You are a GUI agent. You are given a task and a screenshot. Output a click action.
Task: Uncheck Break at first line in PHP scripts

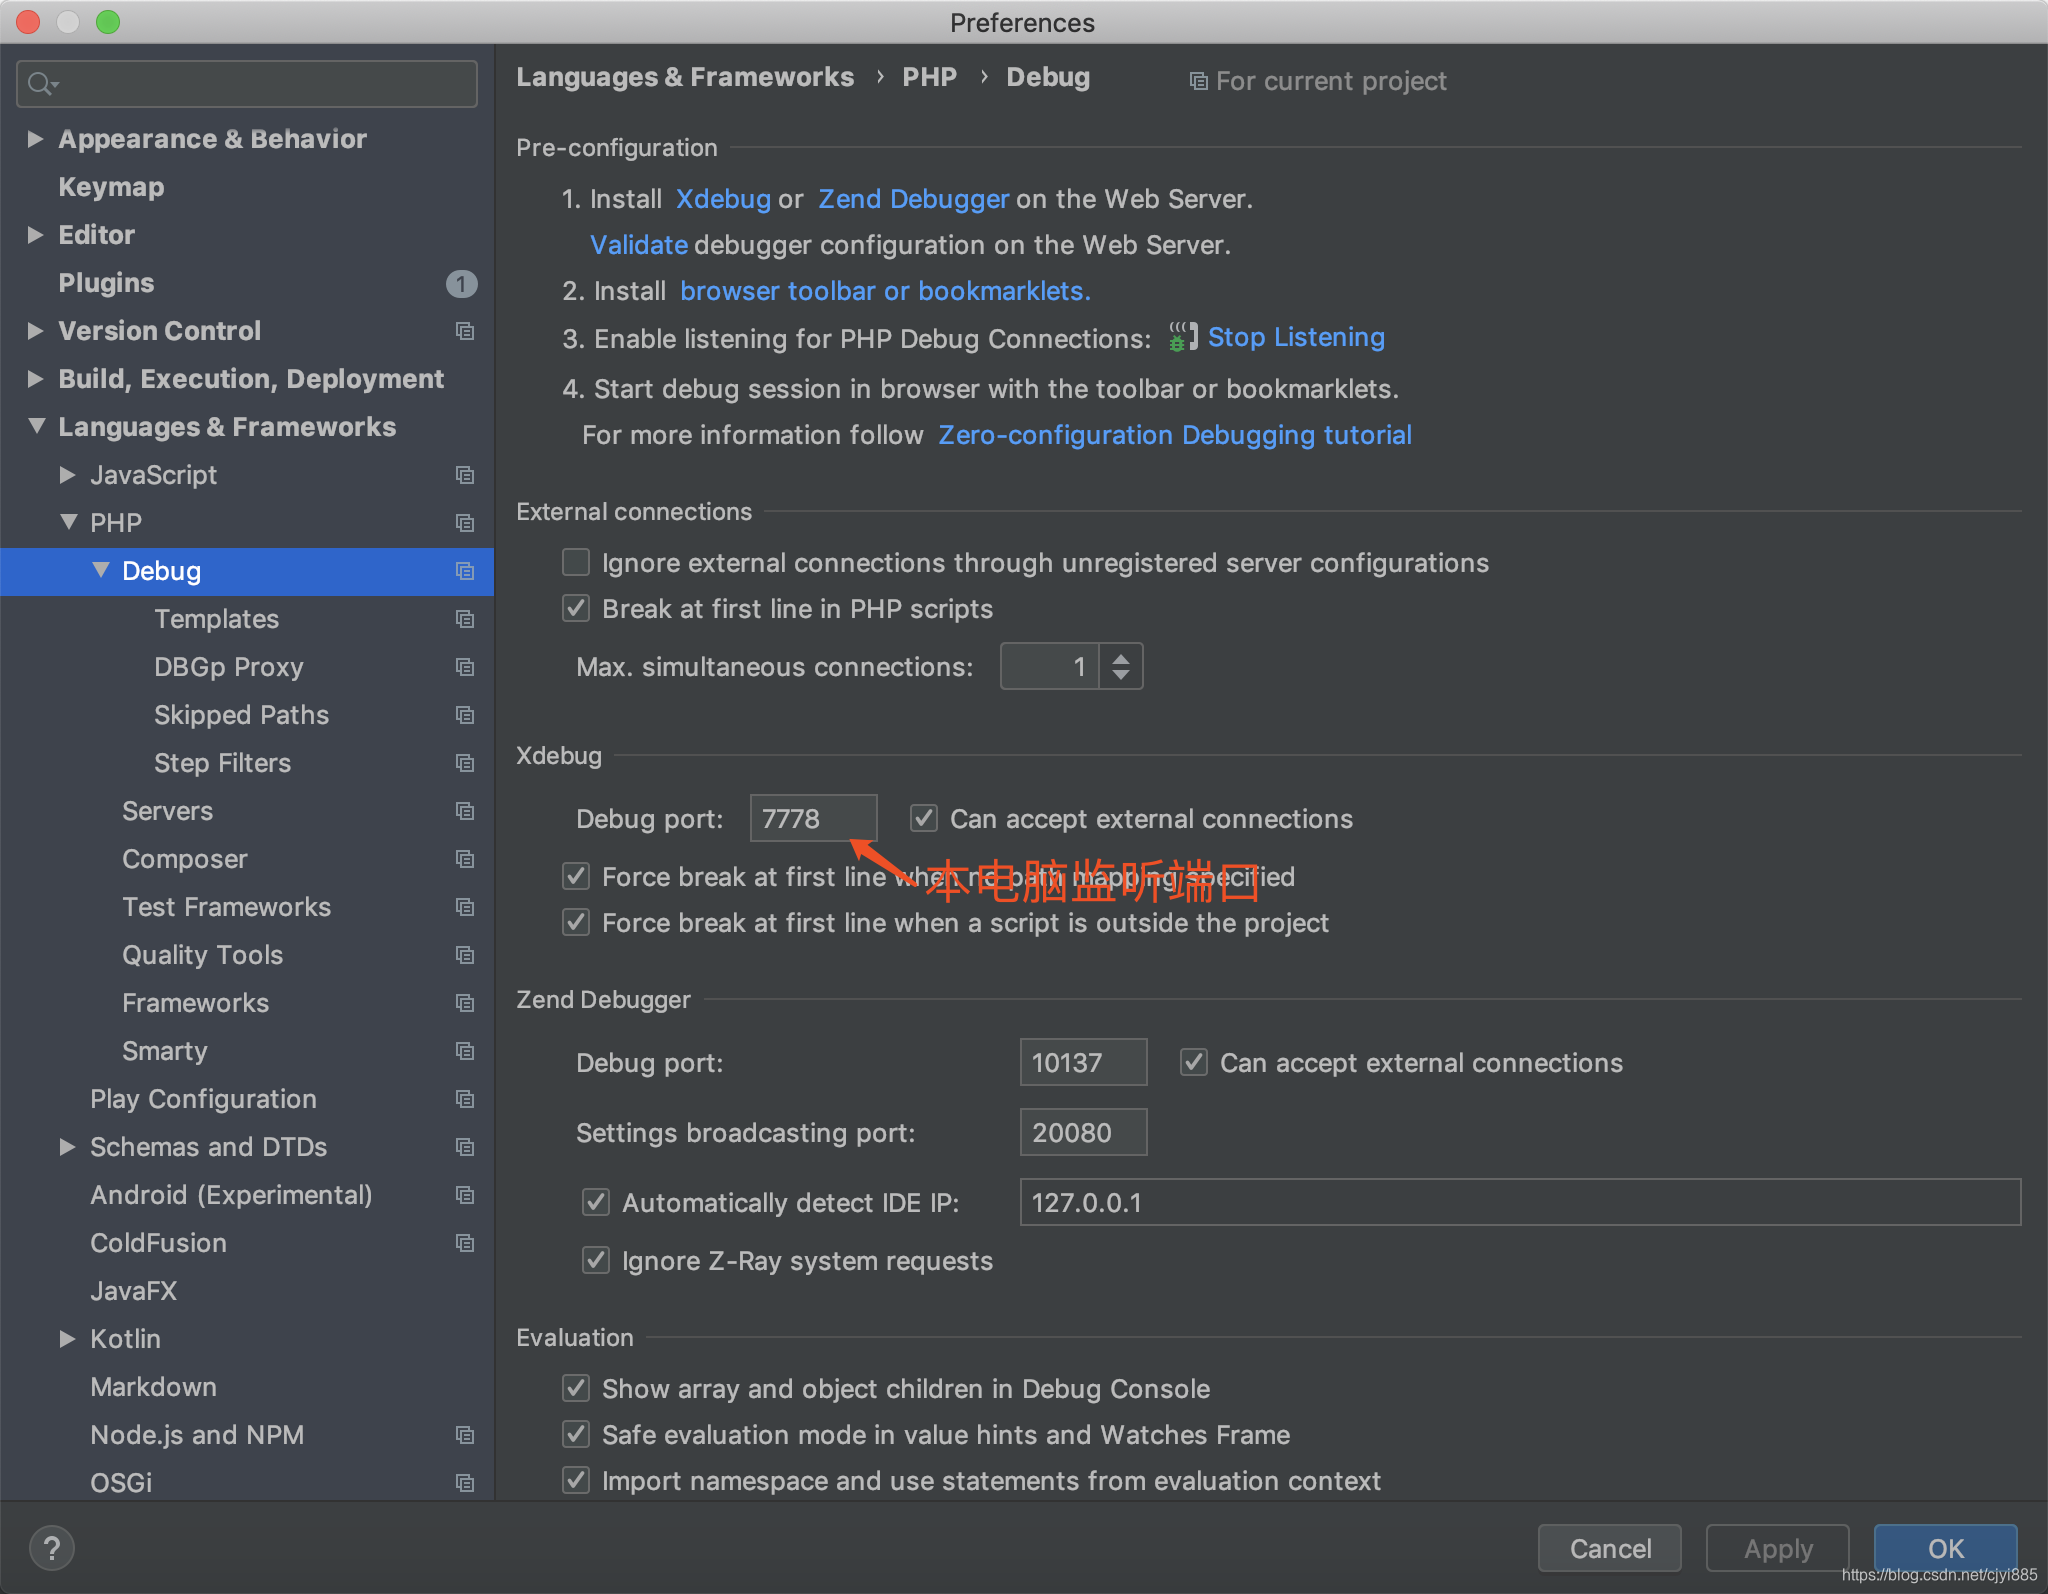pyautogui.click(x=576, y=608)
